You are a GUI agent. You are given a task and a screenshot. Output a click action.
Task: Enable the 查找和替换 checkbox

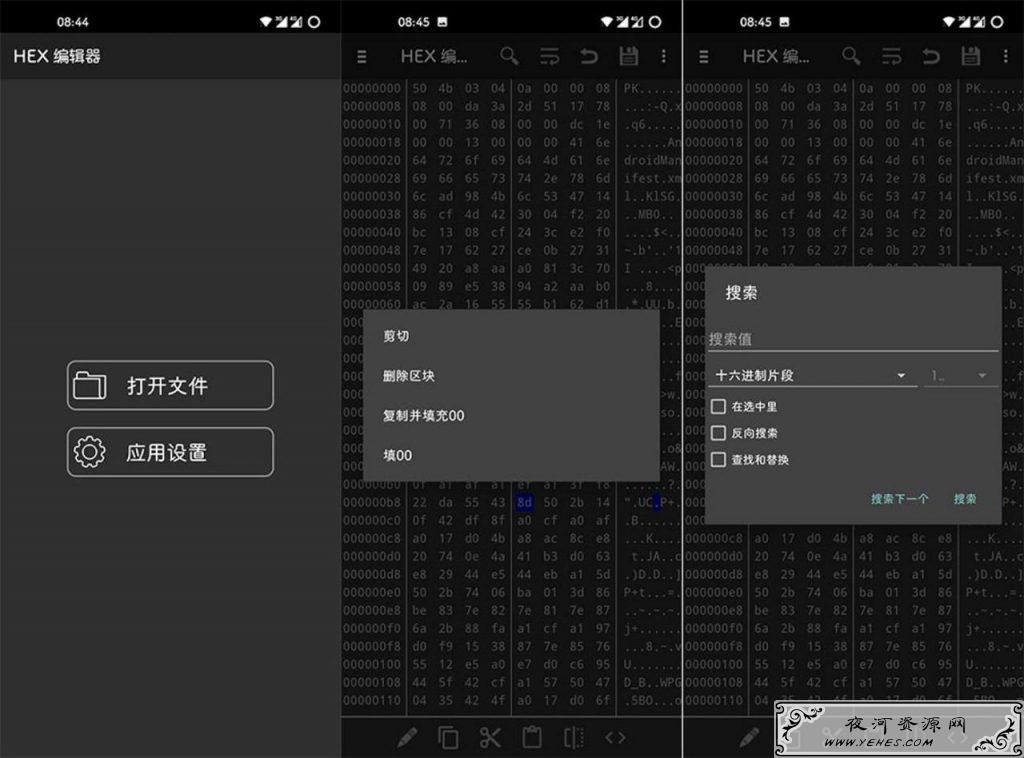[x=718, y=460]
